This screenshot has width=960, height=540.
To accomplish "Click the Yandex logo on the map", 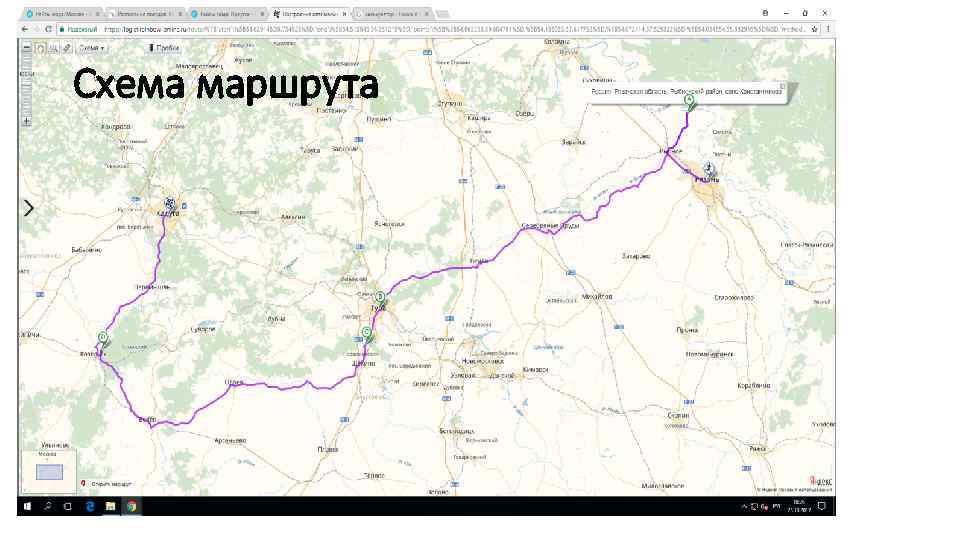I will [821, 481].
